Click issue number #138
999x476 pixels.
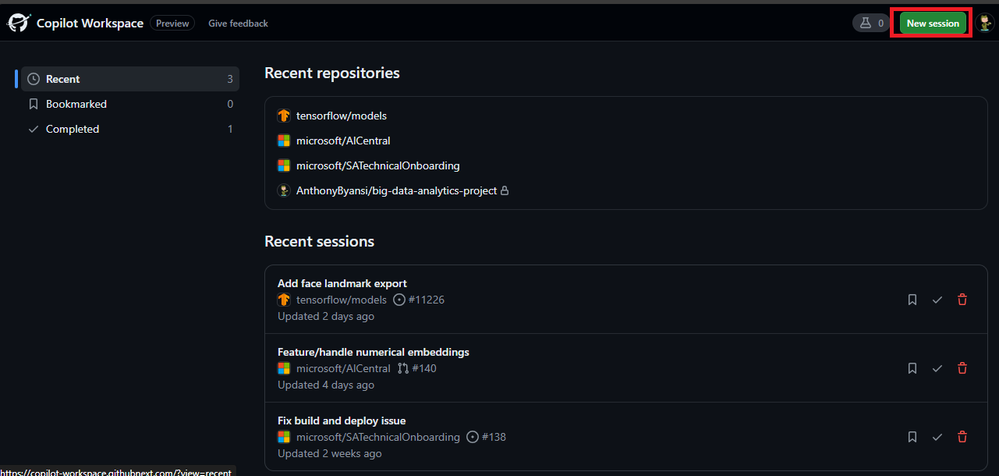point(494,437)
